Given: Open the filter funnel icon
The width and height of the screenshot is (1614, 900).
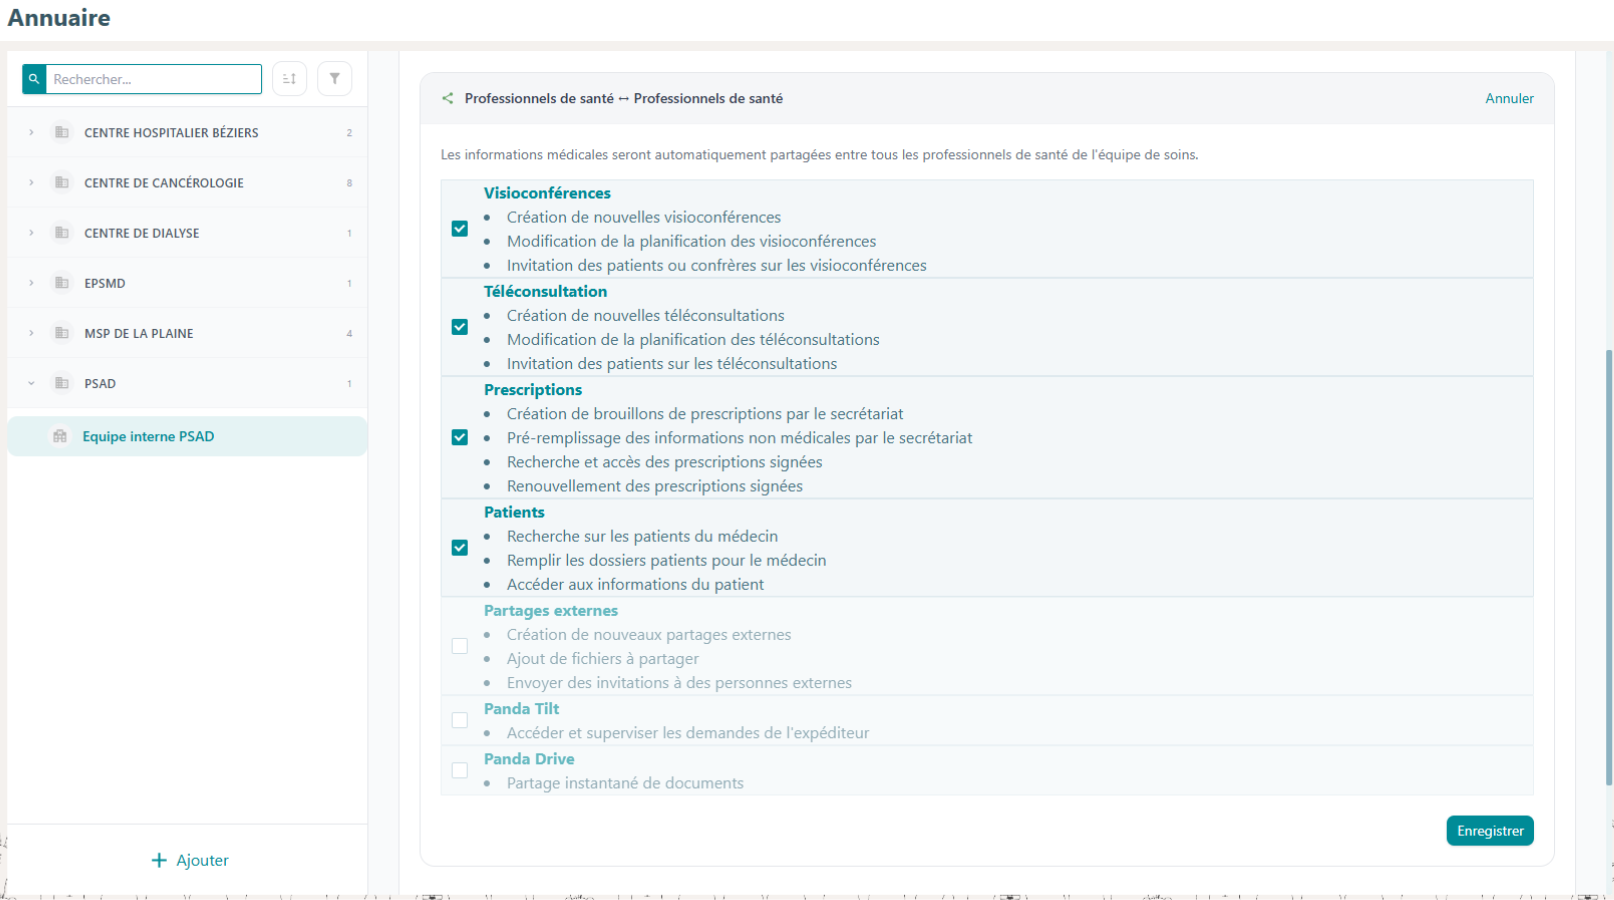Looking at the screenshot, I should pos(335,79).
